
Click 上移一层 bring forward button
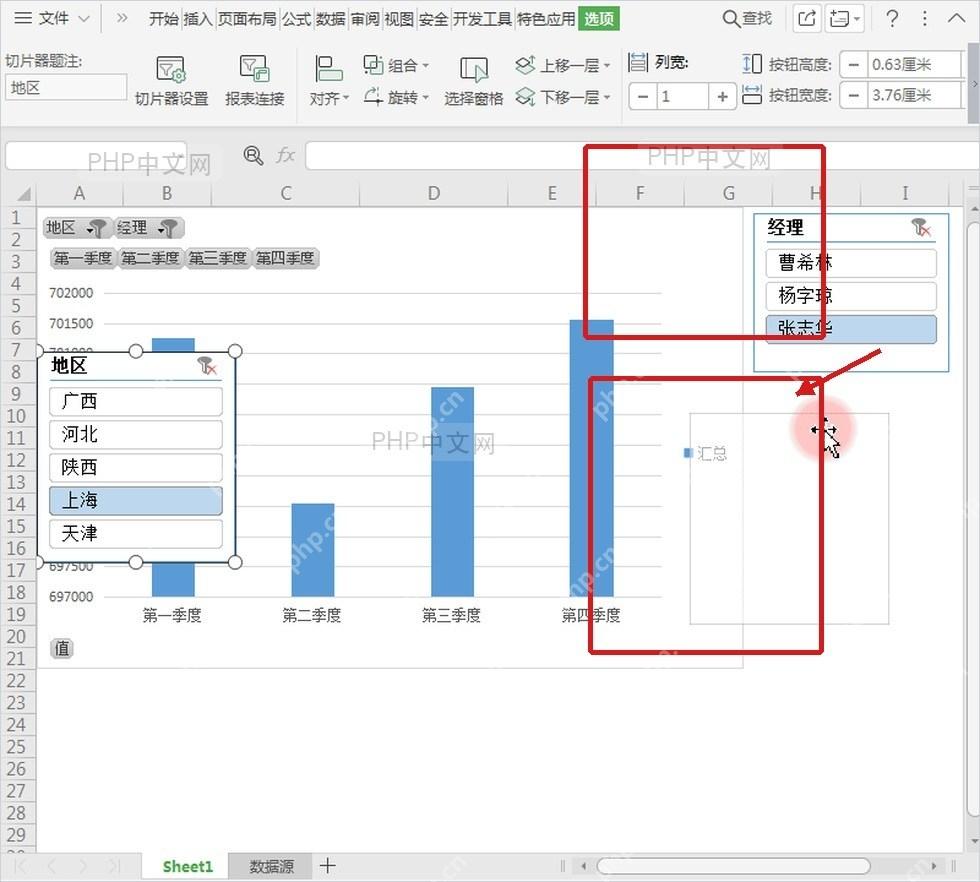pyautogui.click(x=562, y=65)
